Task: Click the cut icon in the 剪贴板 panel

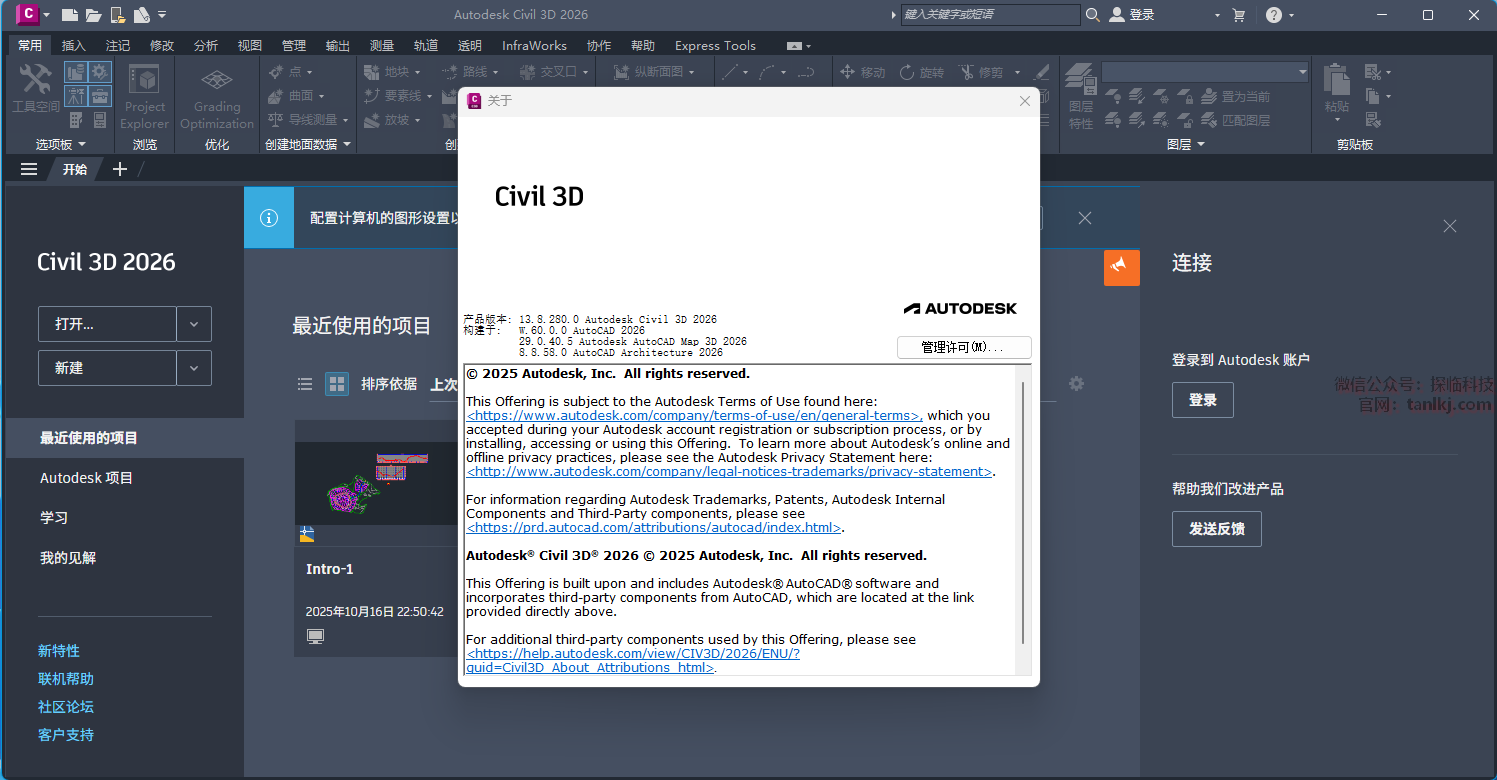Action: 1373,72
